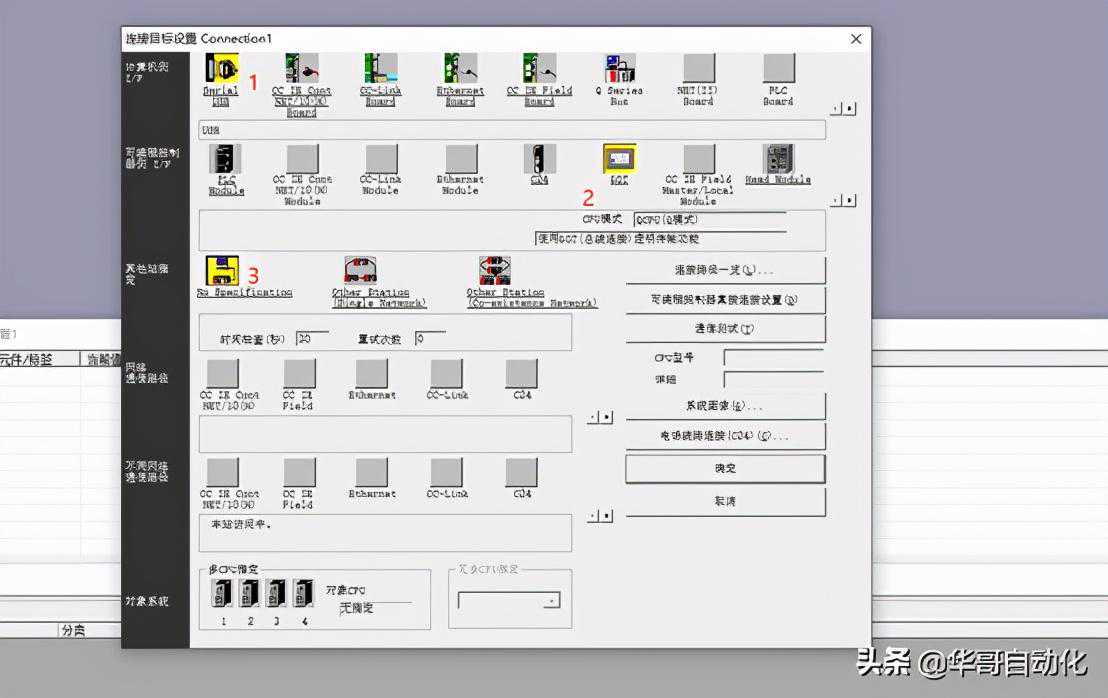Click the time-out seconds input field

(311, 339)
